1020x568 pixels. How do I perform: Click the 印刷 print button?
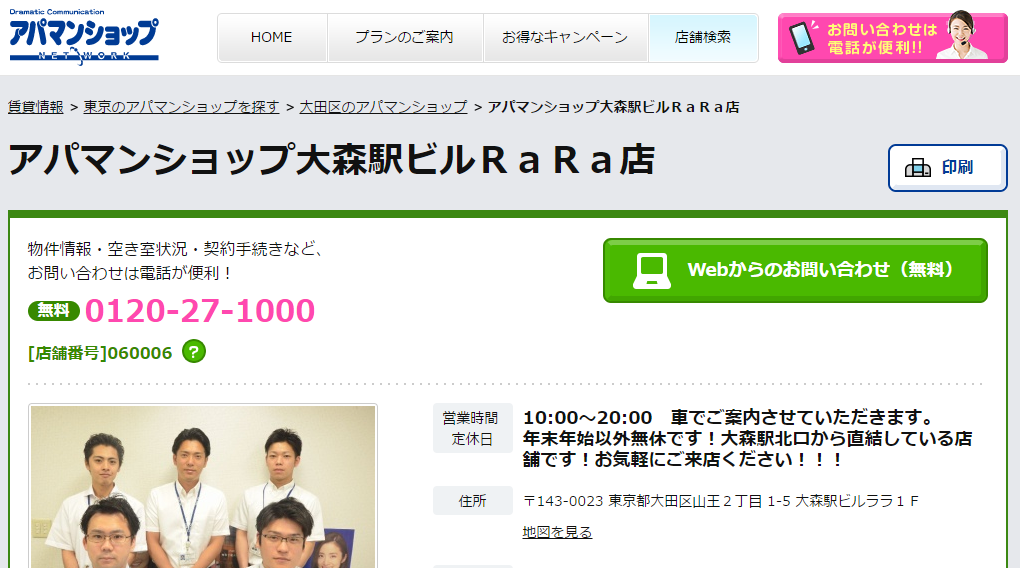948,168
